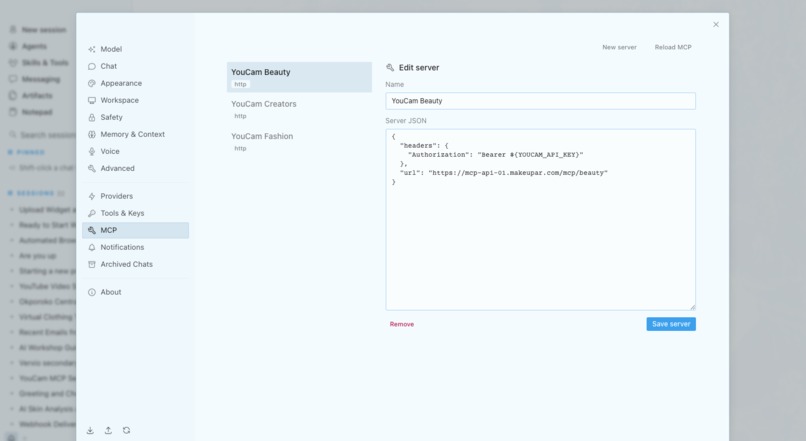Viewport: 806px width, 441px height.
Task: Open the Providers settings section
Action: click(135, 196)
